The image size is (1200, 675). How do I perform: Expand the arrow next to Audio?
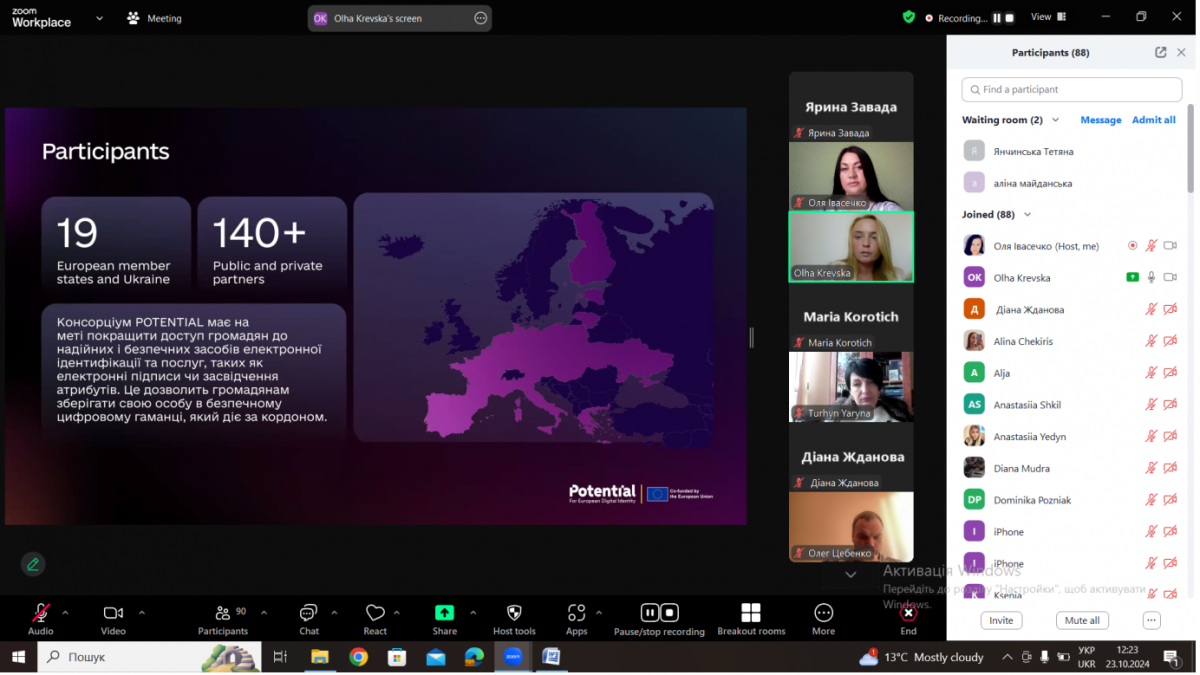[x=66, y=612]
